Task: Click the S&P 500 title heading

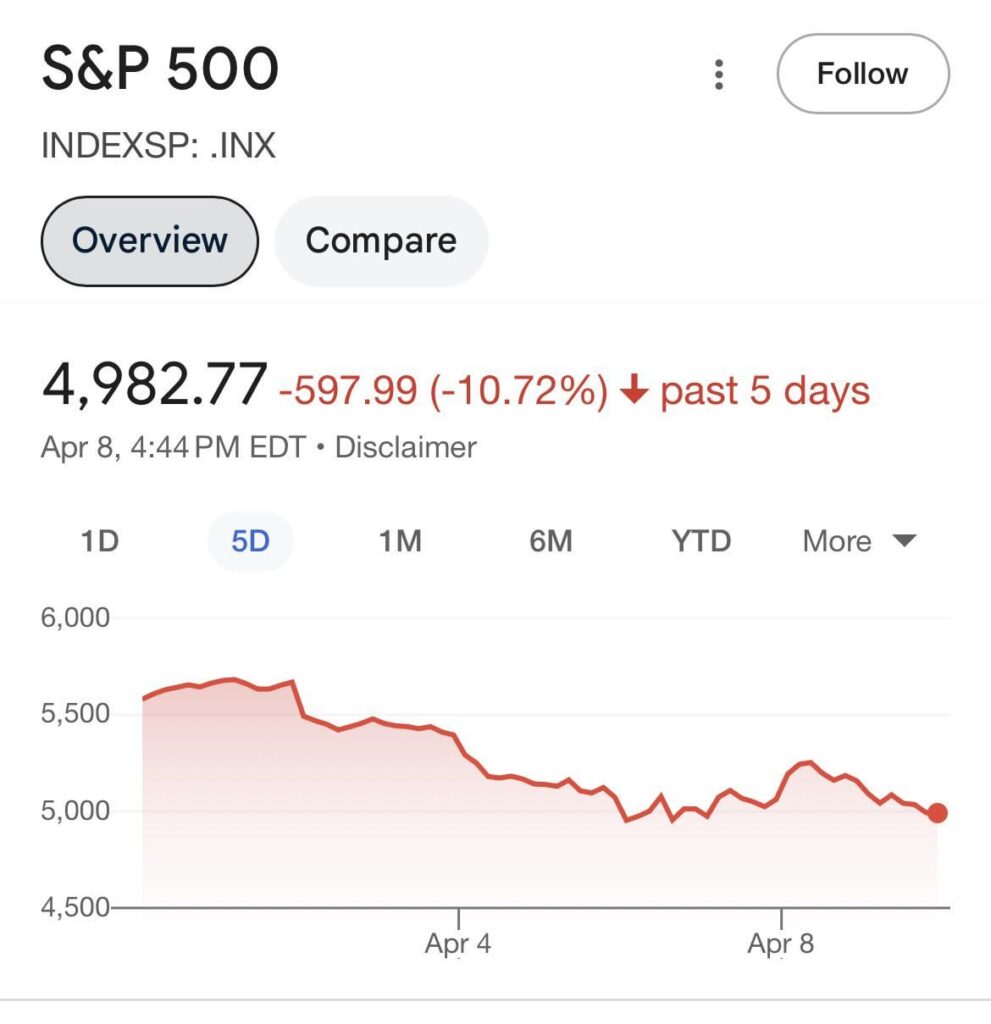Action: pos(160,70)
